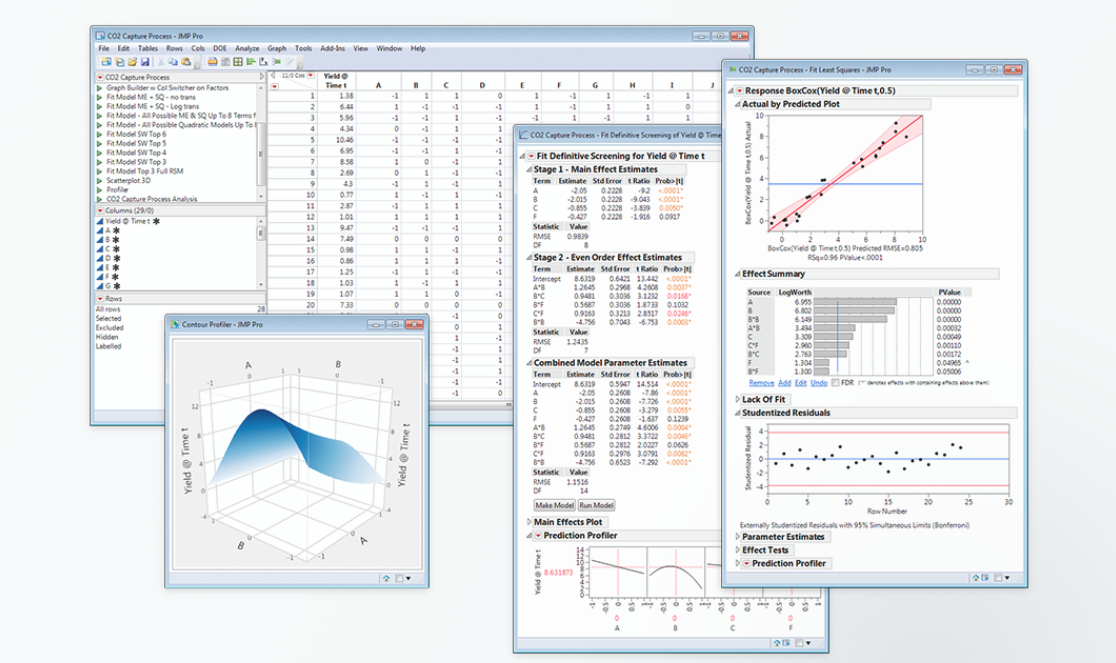Screen dimensions: 1116x663
Task: Expand the Main Effects Plot section
Action: 529,521
